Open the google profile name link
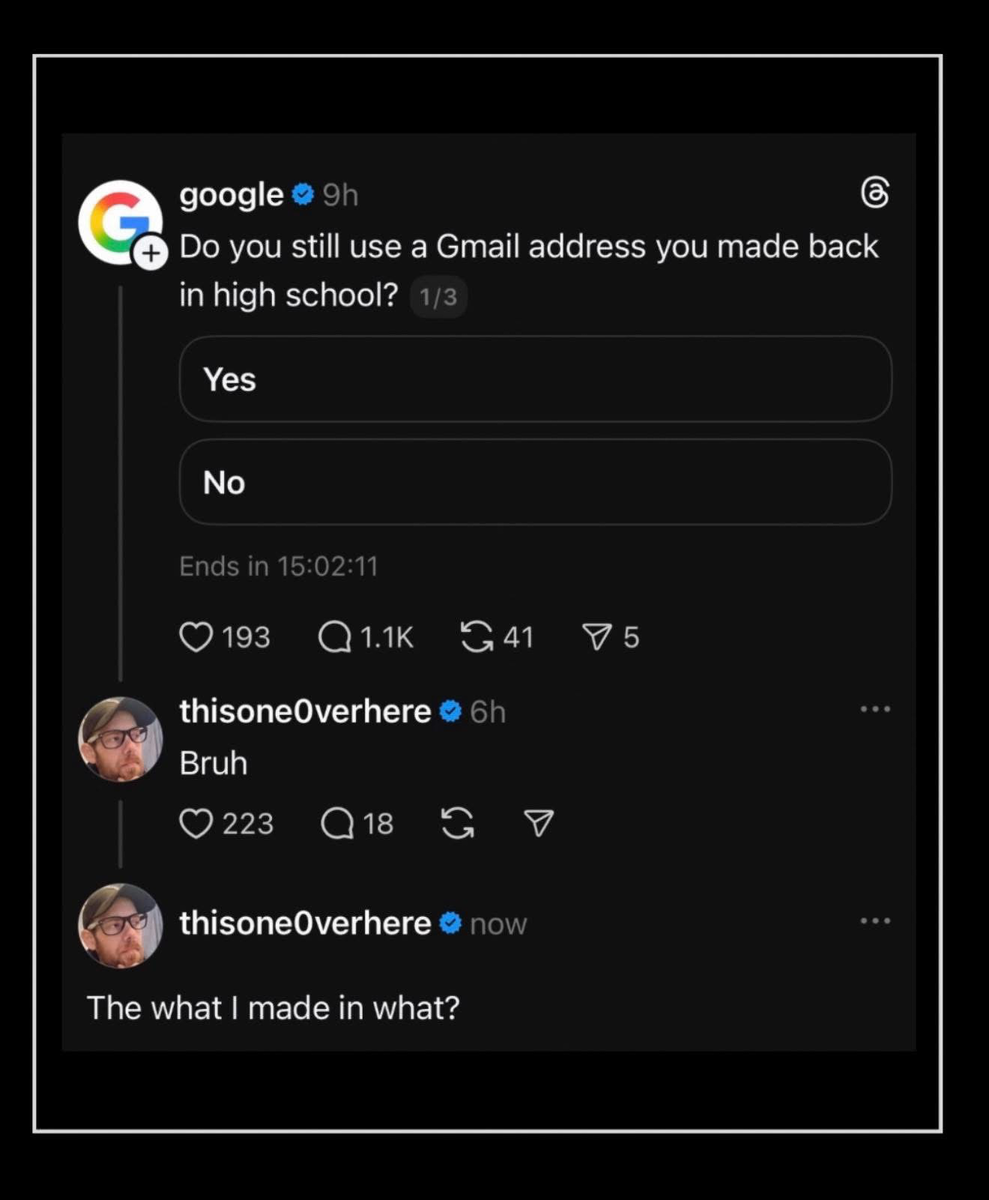 click(x=231, y=194)
